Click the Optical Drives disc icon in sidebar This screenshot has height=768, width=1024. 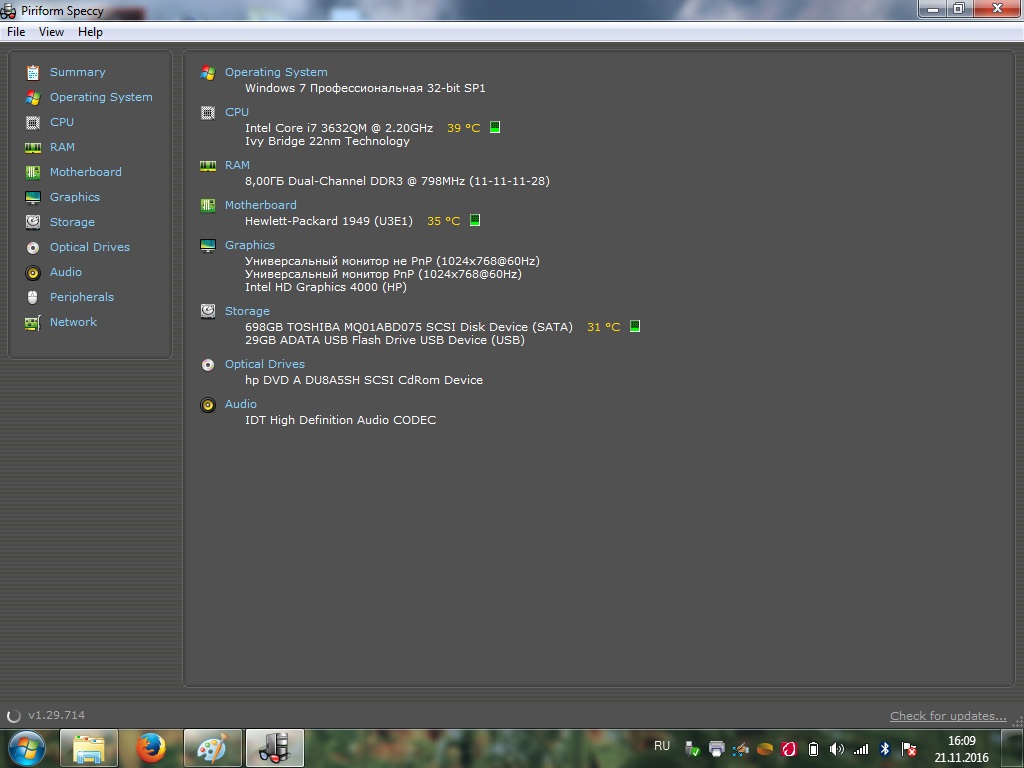point(33,248)
